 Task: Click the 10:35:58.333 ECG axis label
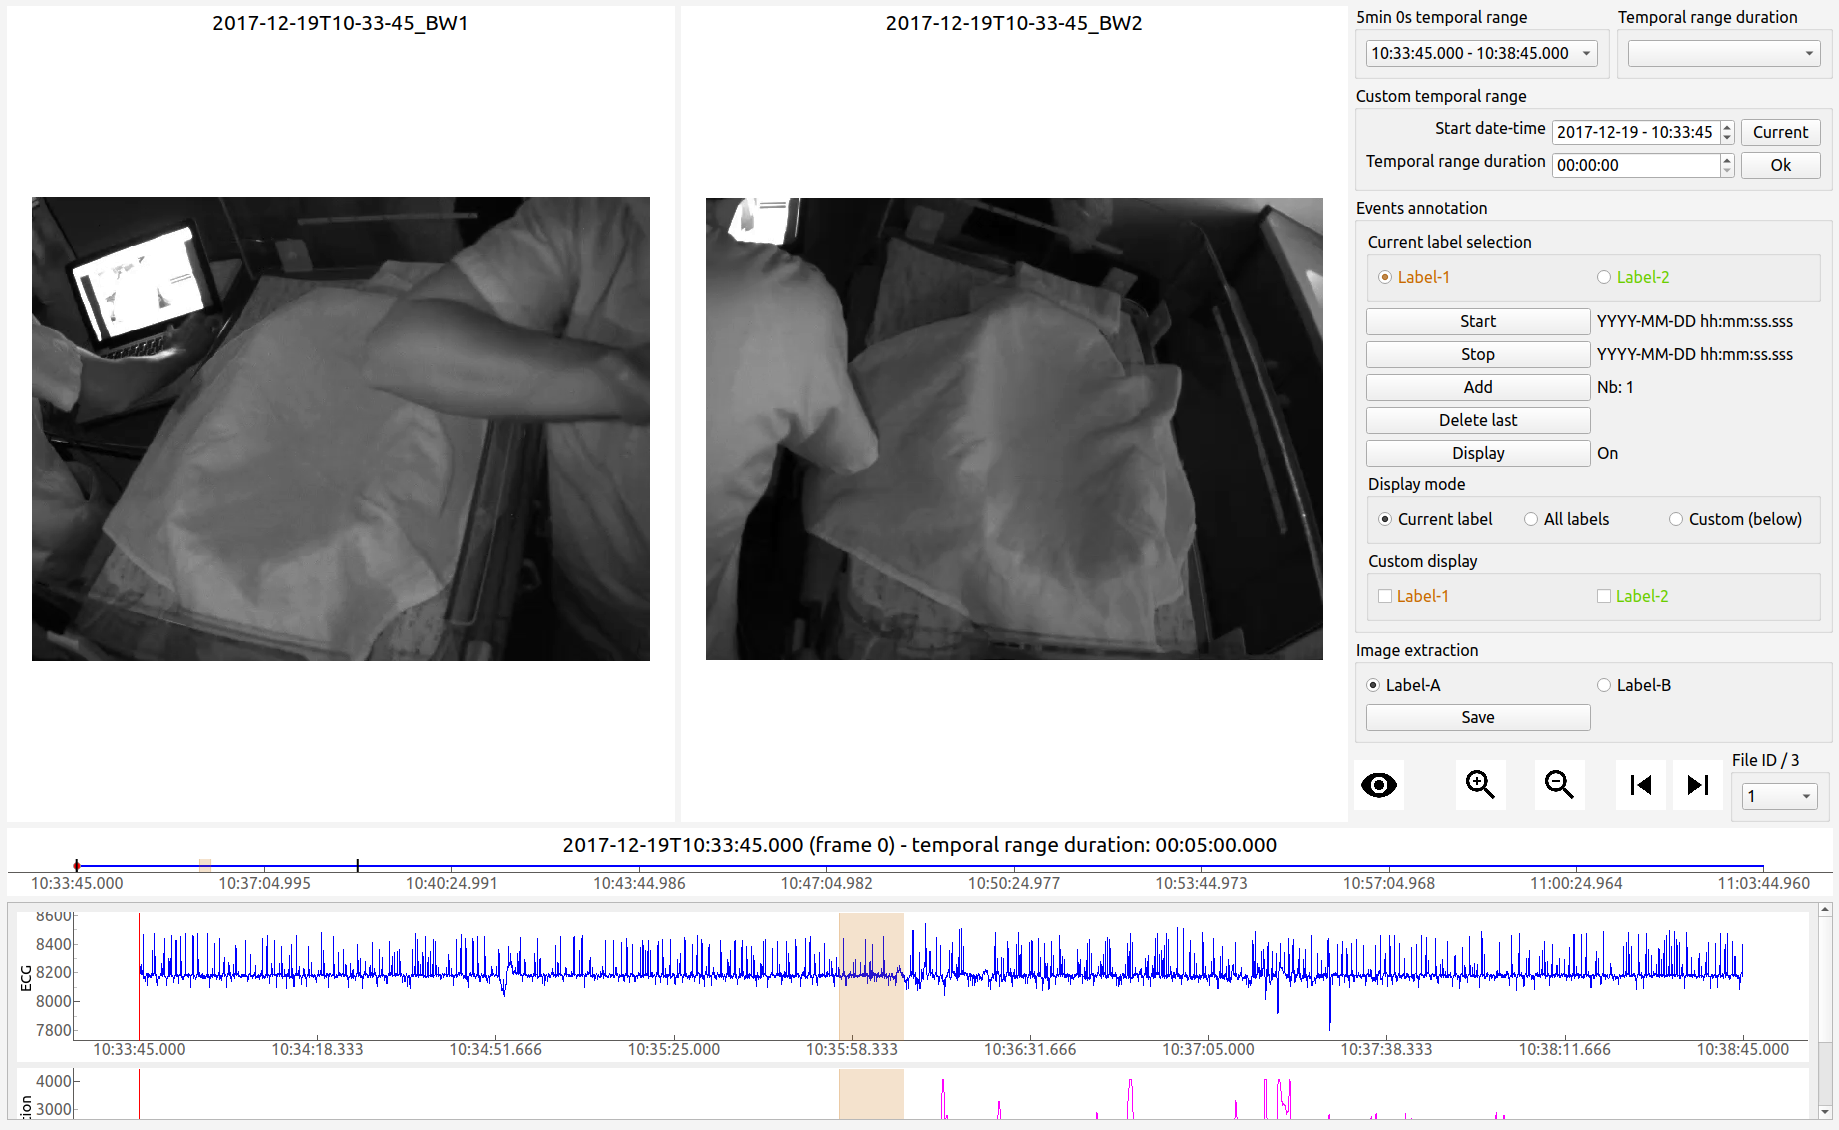click(852, 1049)
